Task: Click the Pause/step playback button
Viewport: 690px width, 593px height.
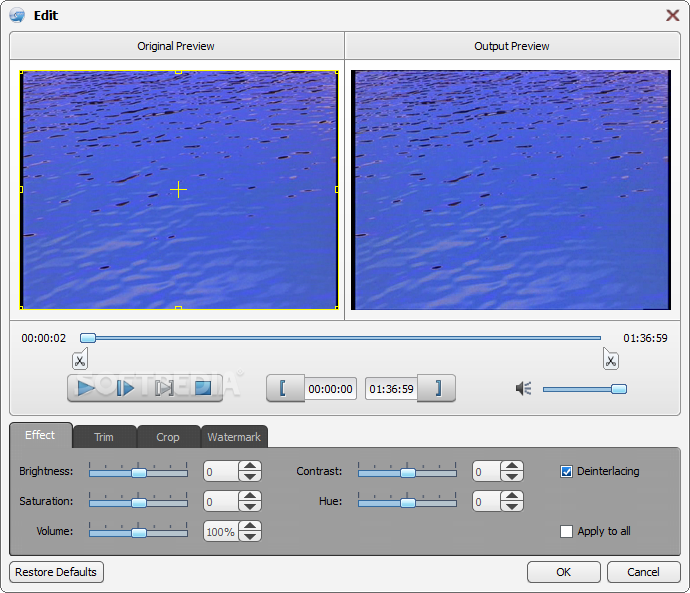Action: [x=125, y=388]
